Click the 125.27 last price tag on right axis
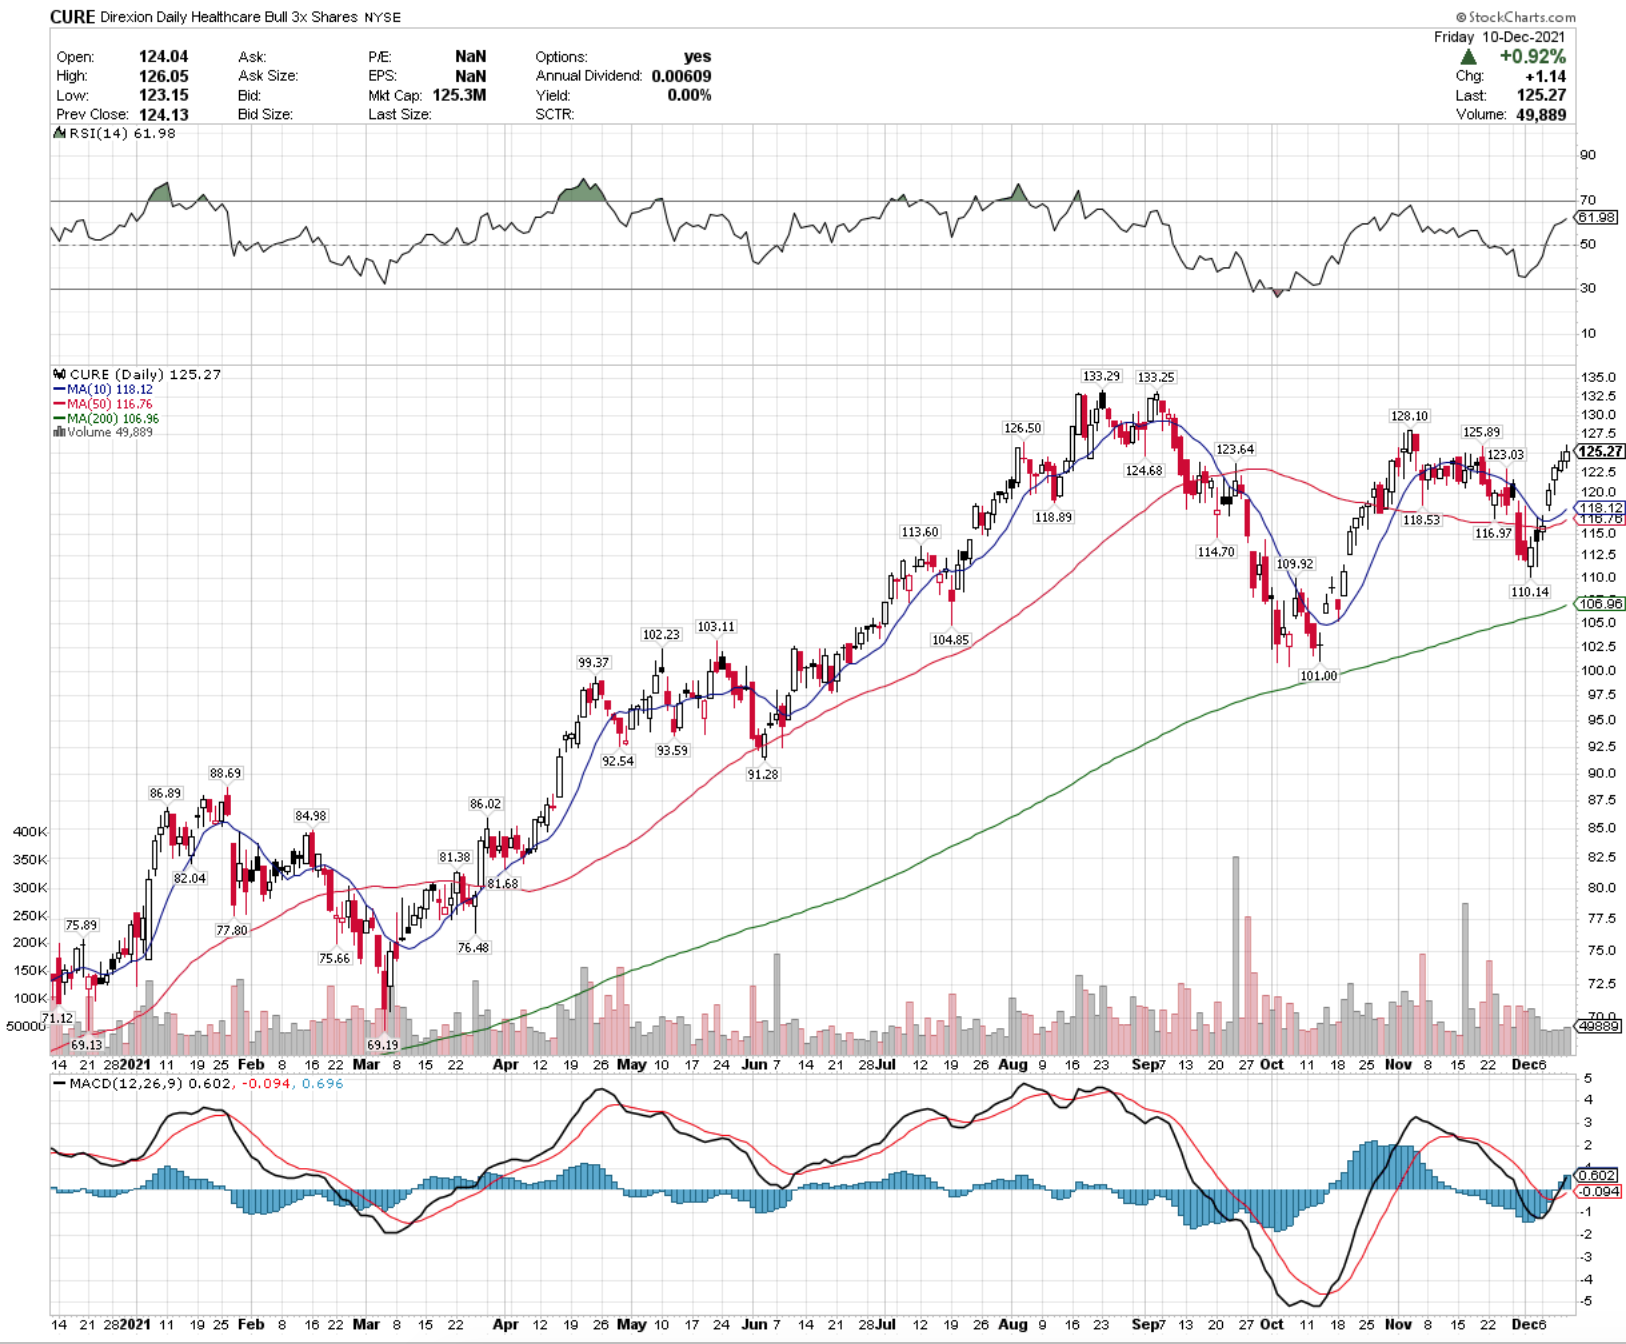Image resolution: width=1626 pixels, height=1344 pixels. (x=1599, y=452)
